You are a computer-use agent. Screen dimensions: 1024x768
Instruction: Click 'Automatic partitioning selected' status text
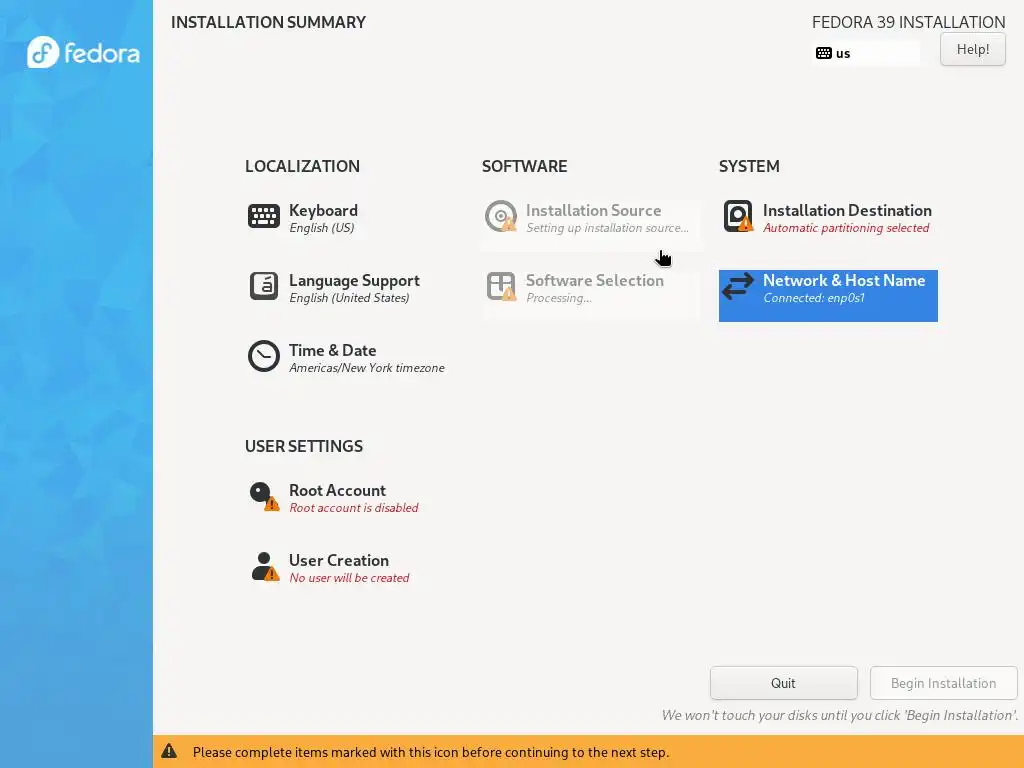coord(846,228)
